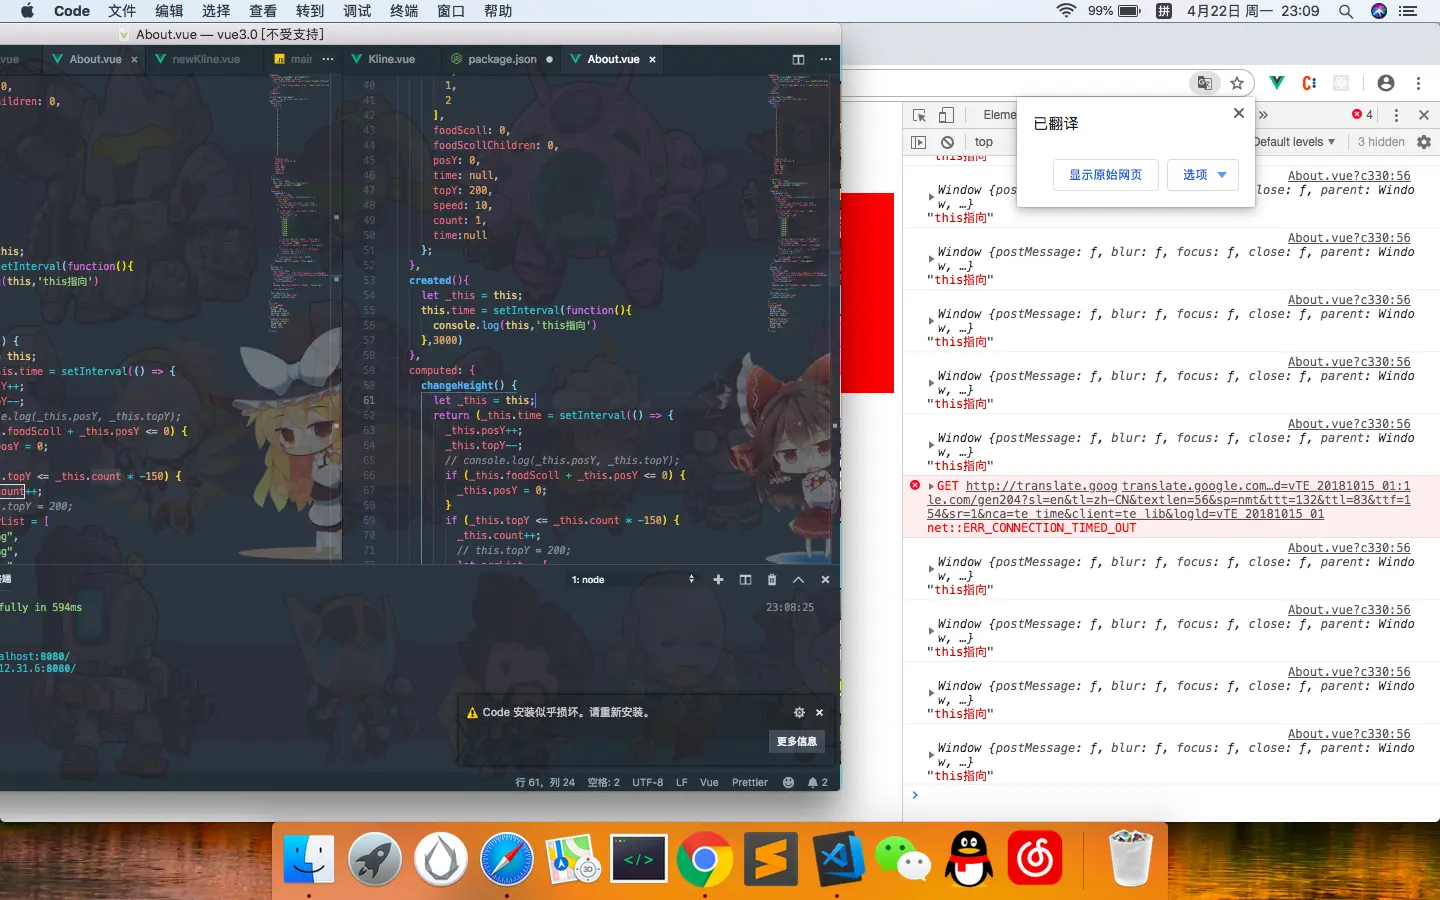Open the Chrome profile avatar menu
The image size is (1440, 900).
[1385, 83]
